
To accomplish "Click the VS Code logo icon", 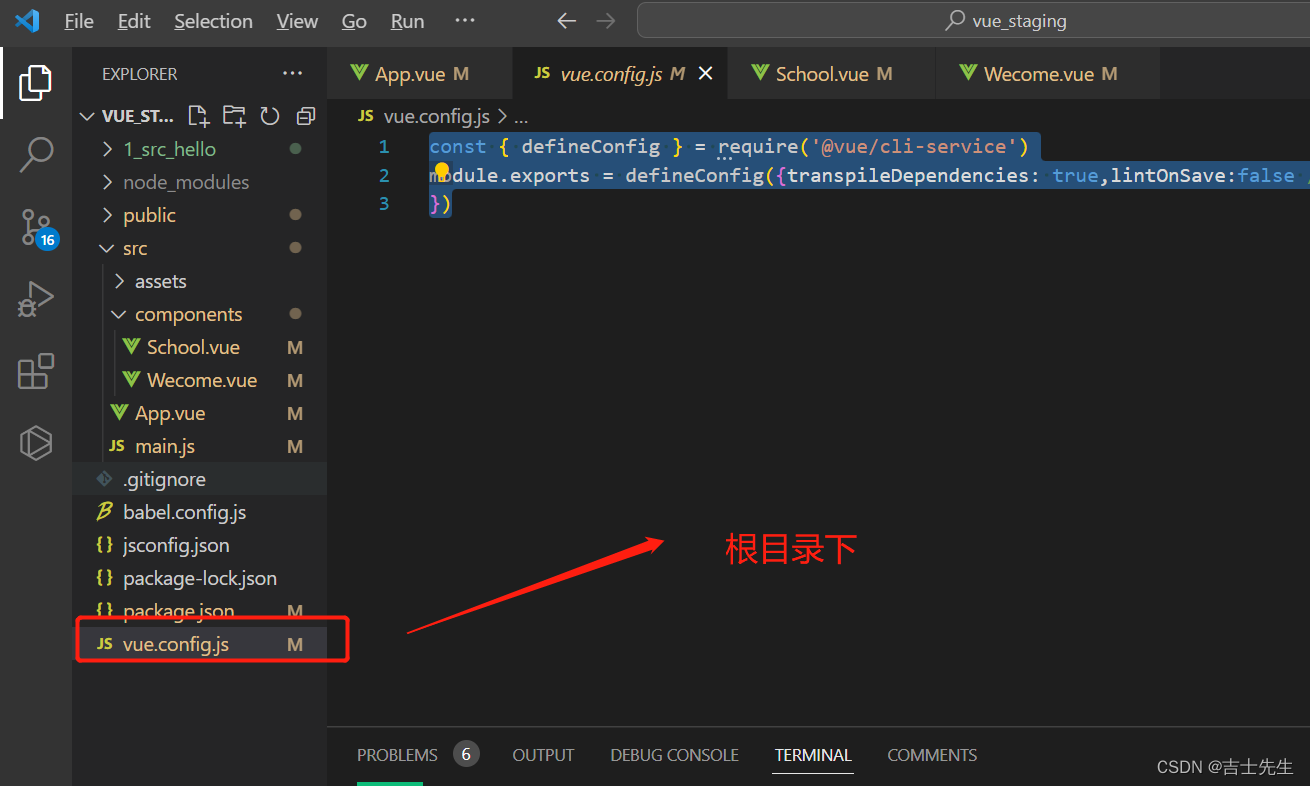I will pos(27,21).
